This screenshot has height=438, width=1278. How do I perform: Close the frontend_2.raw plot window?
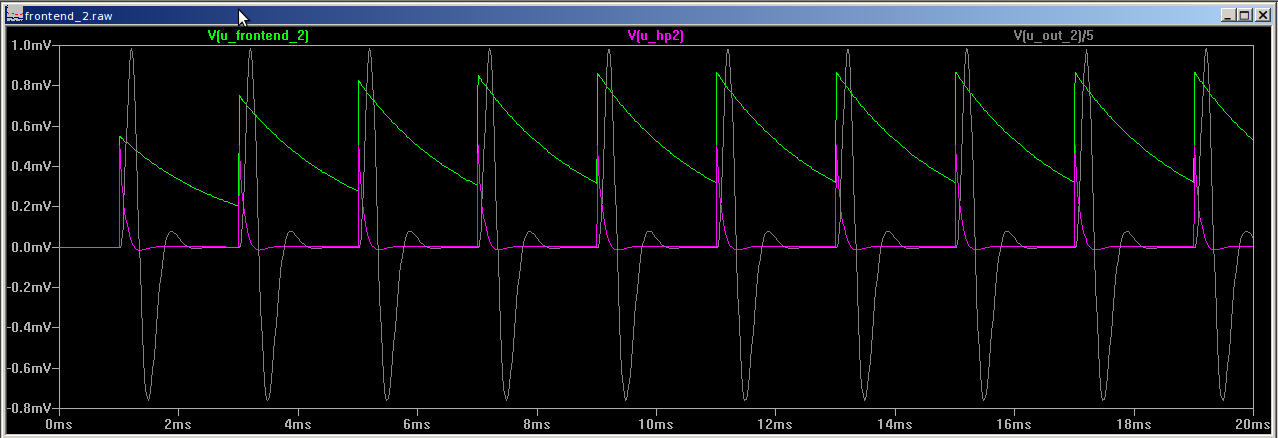pyautogui.click(x=1262, y=15)
